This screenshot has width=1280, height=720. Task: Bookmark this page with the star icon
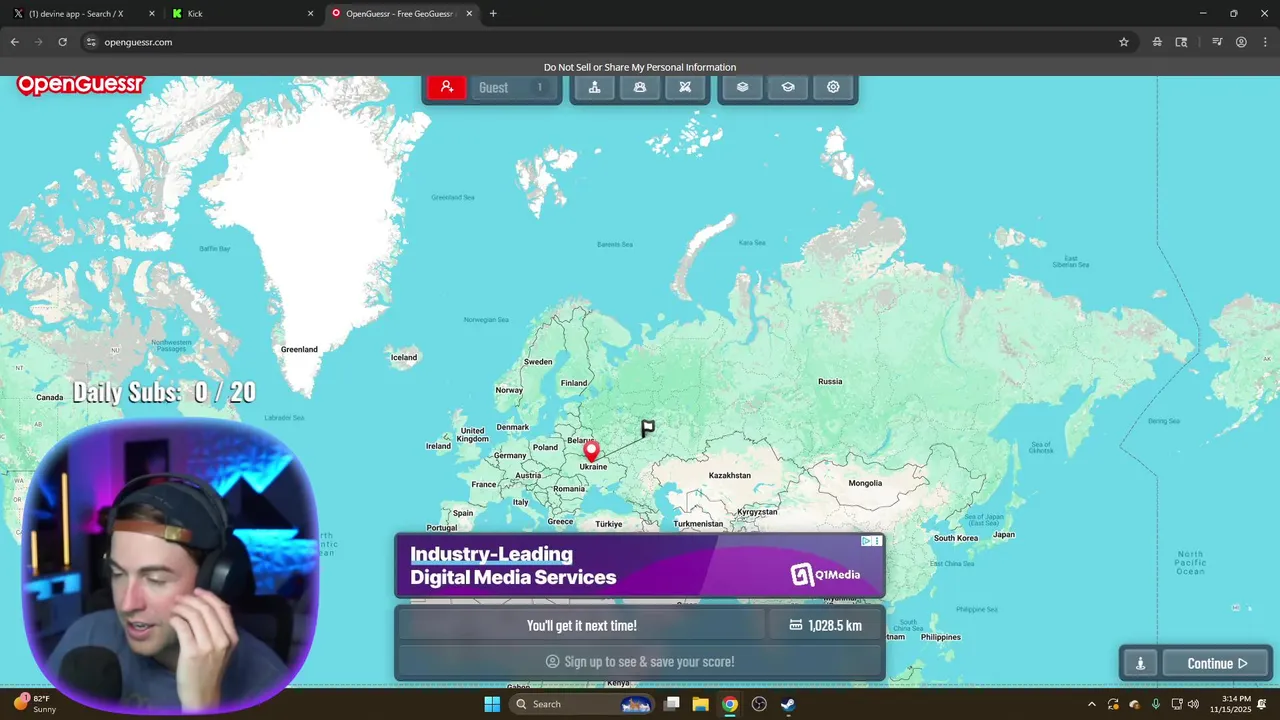point(1124,42)
